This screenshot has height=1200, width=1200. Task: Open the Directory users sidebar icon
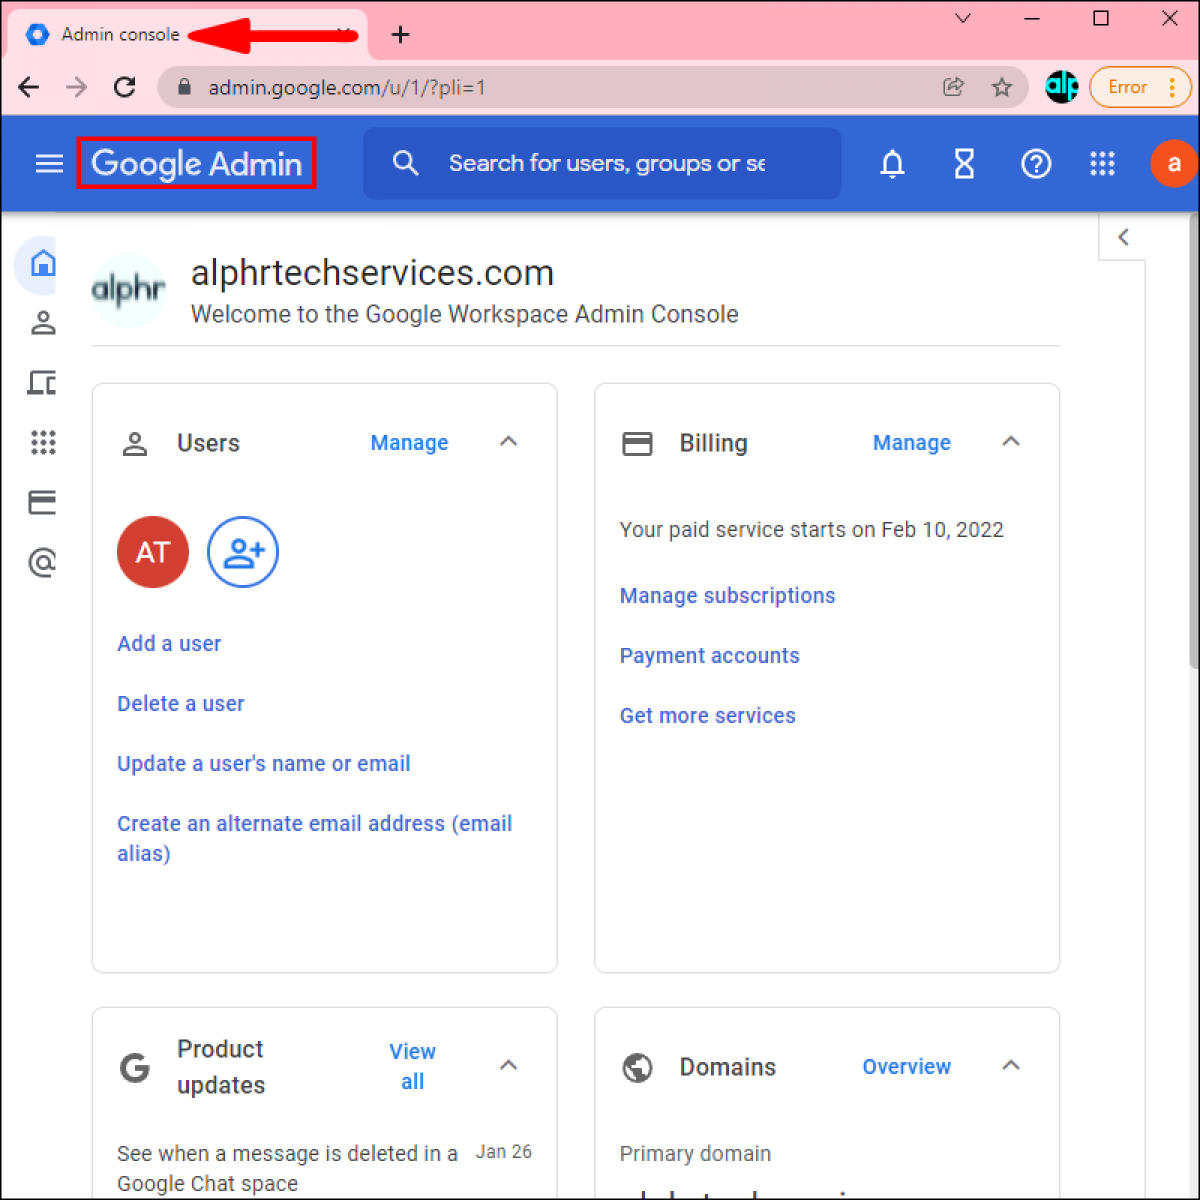[x=43, y=322]
